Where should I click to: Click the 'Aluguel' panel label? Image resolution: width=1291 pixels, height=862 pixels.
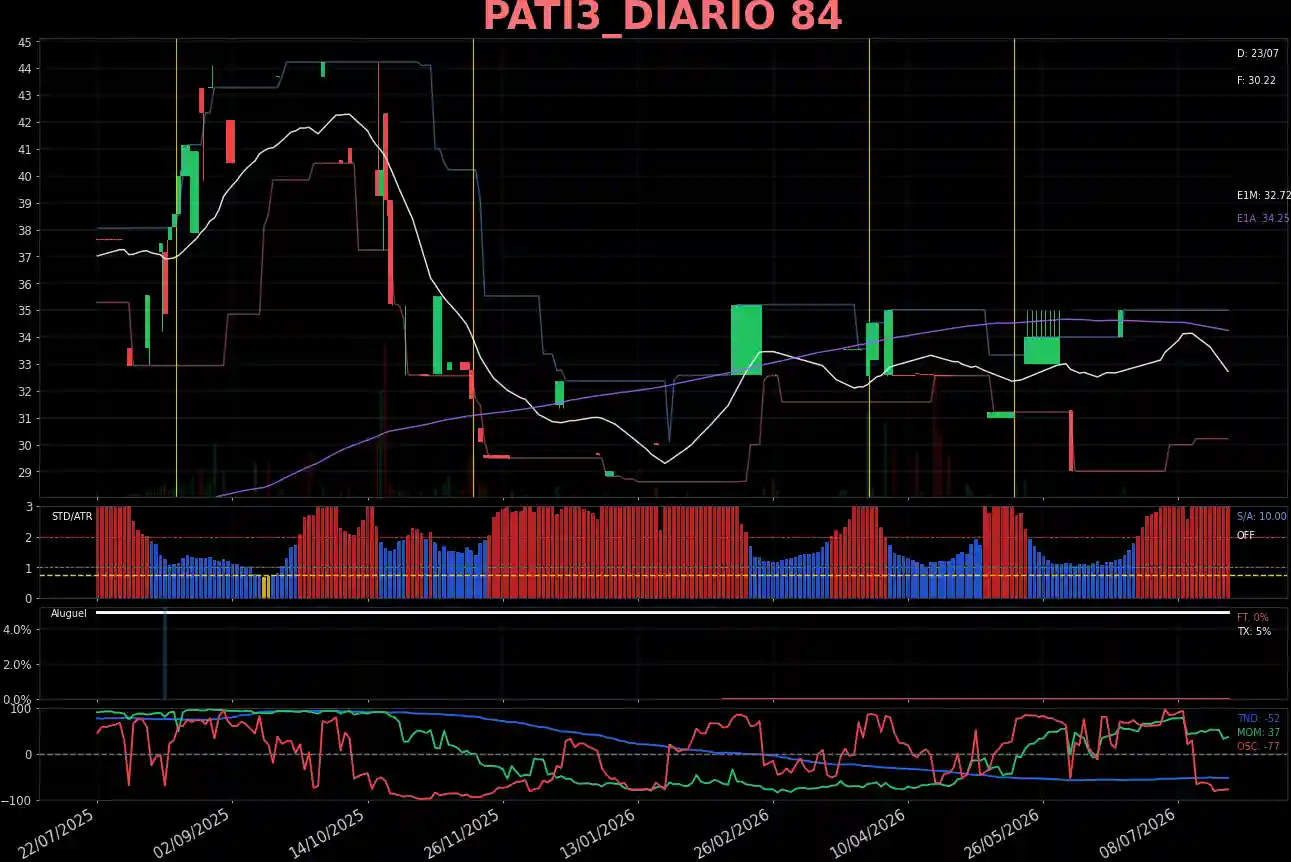click(69, 612)
